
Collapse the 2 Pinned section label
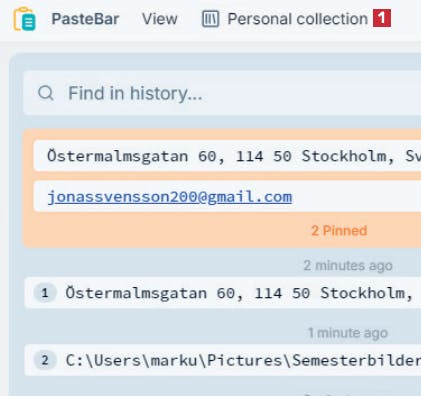[x=339, y=231]
